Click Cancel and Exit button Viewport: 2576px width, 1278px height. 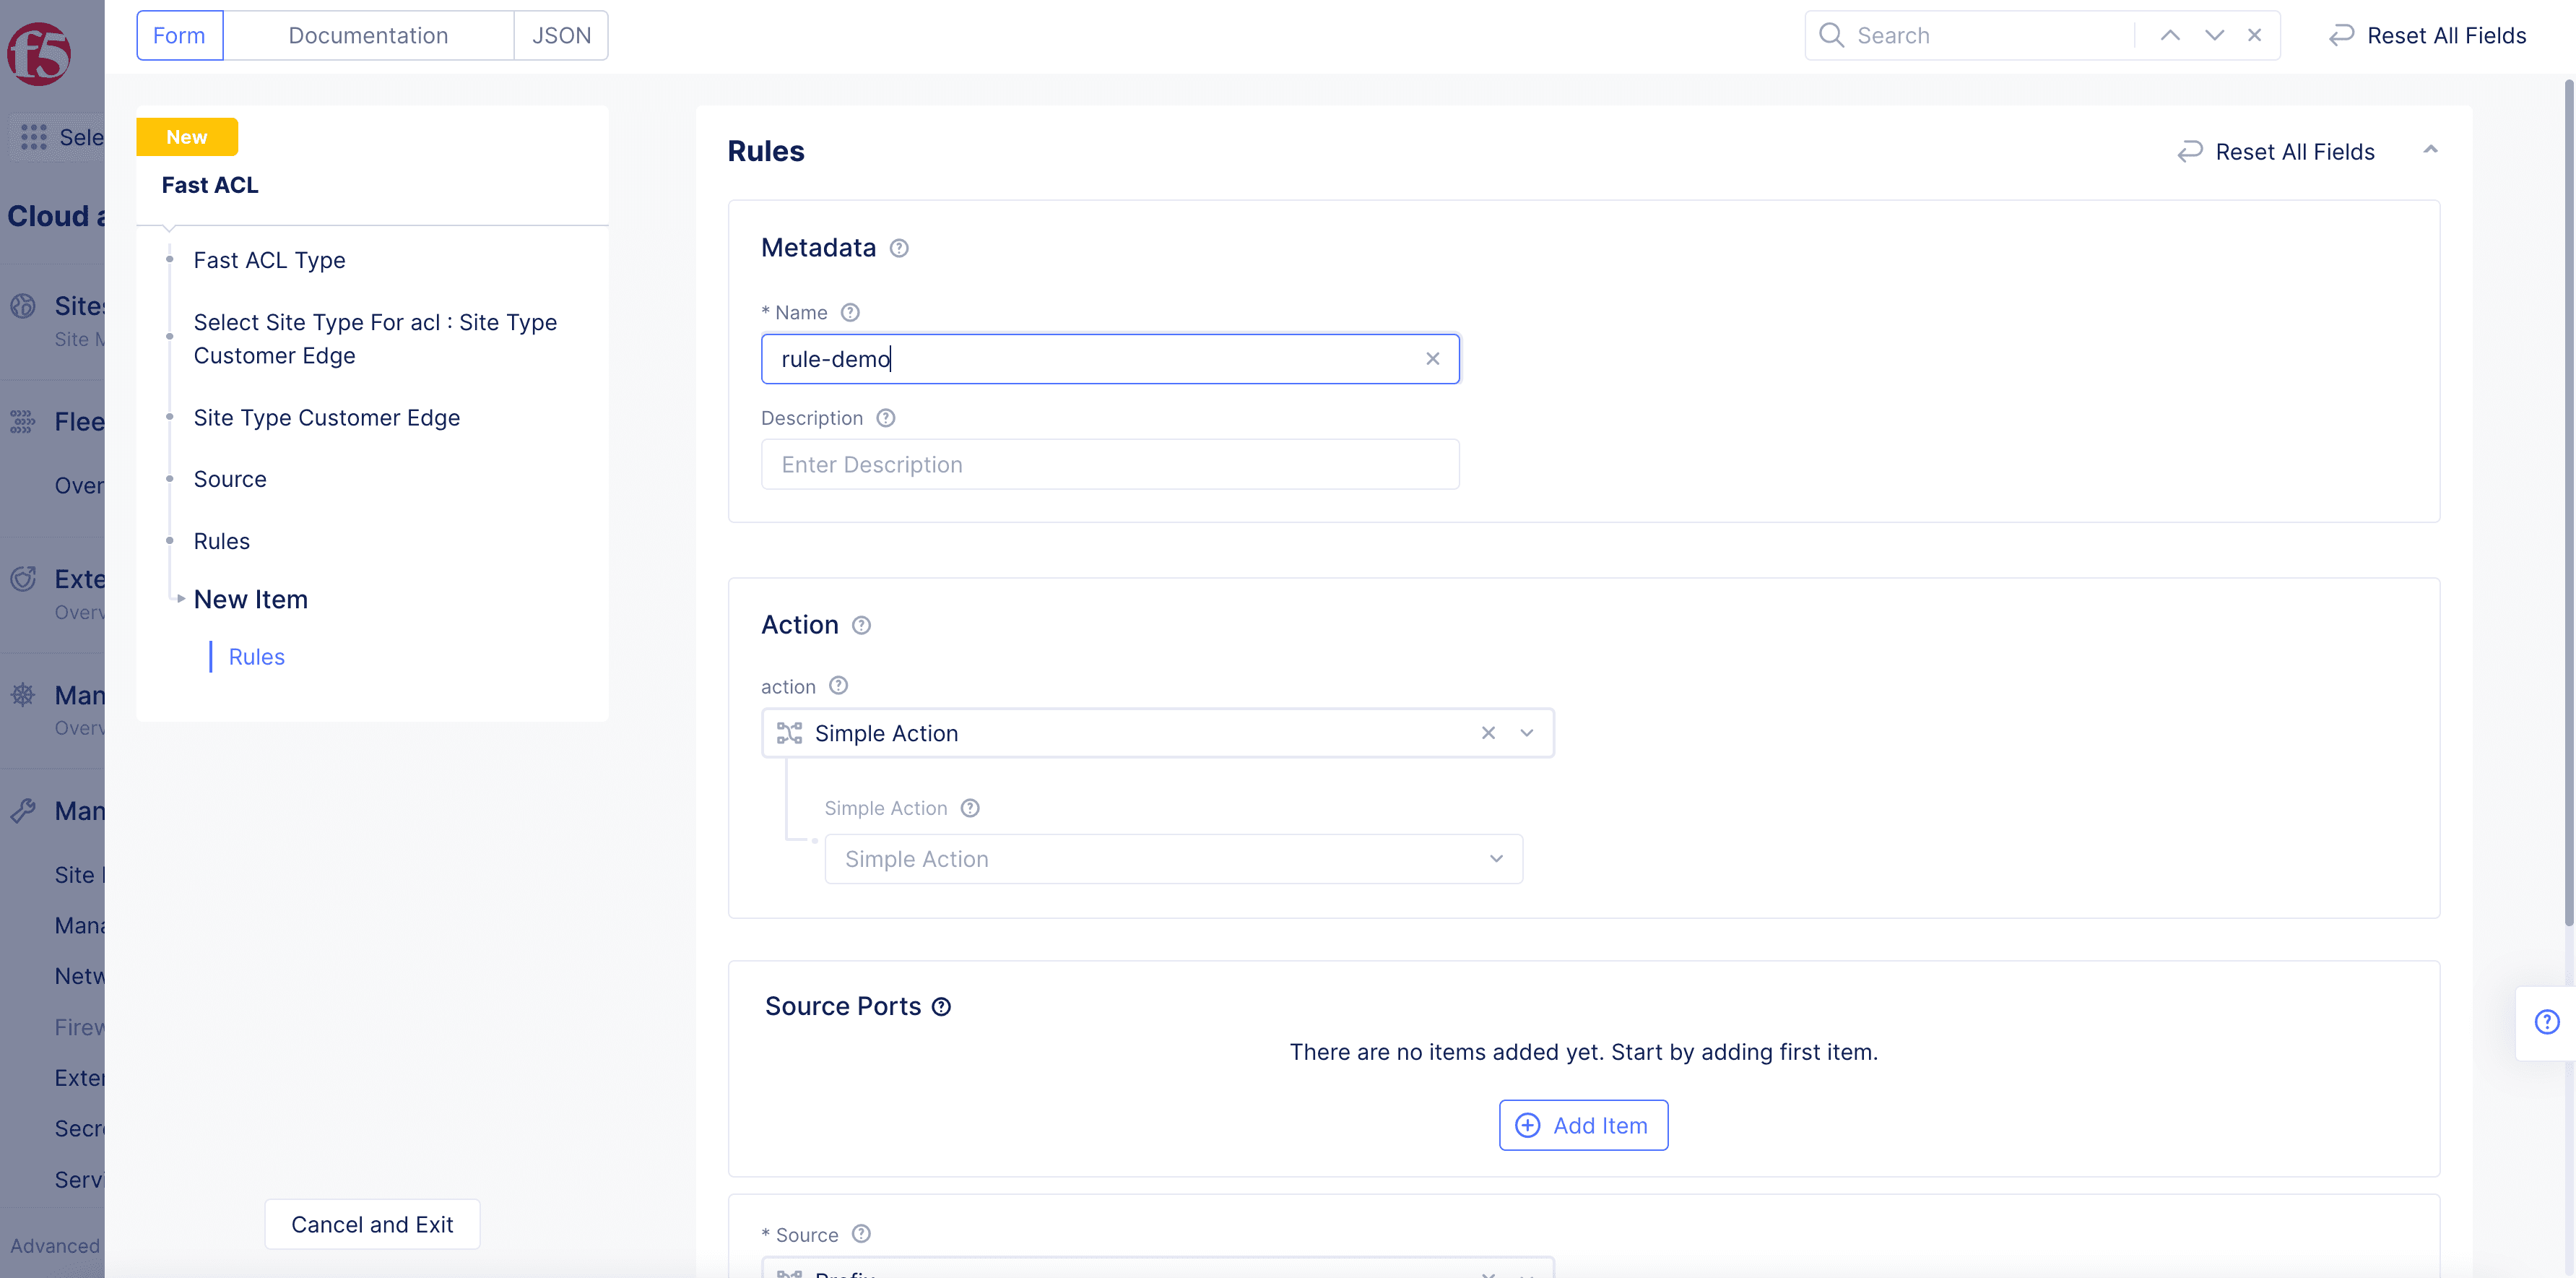(372, 1224)
